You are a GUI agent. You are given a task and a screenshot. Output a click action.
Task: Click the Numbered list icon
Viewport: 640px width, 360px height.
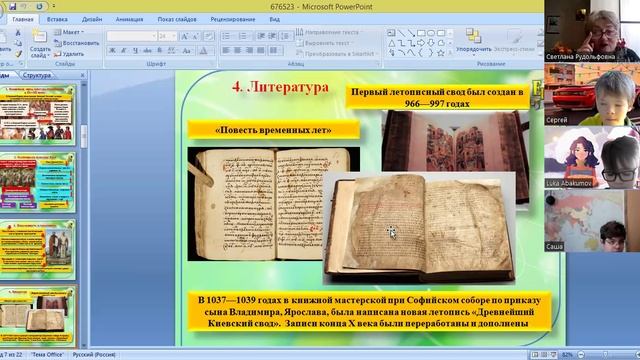point(244,36)
